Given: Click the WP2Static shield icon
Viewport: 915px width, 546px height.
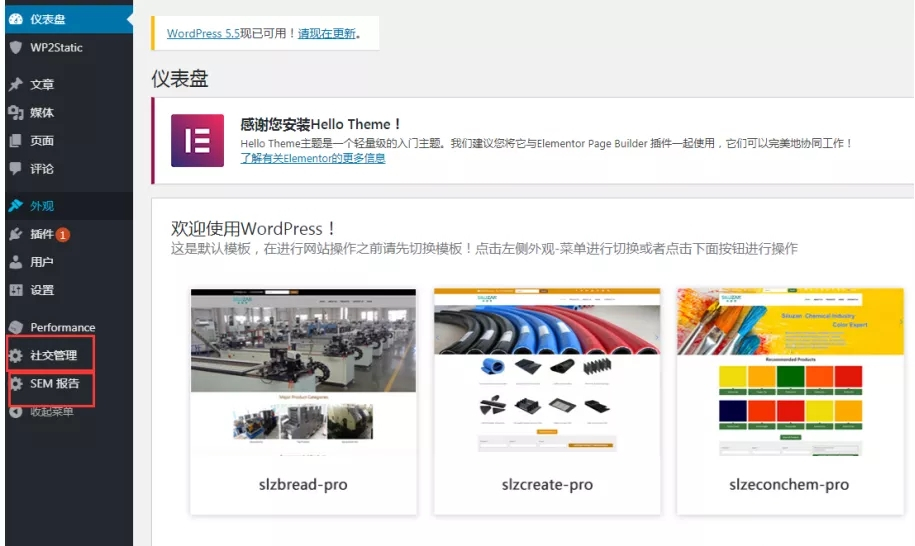Looking at the screenshot, I should tap(16, 47).
